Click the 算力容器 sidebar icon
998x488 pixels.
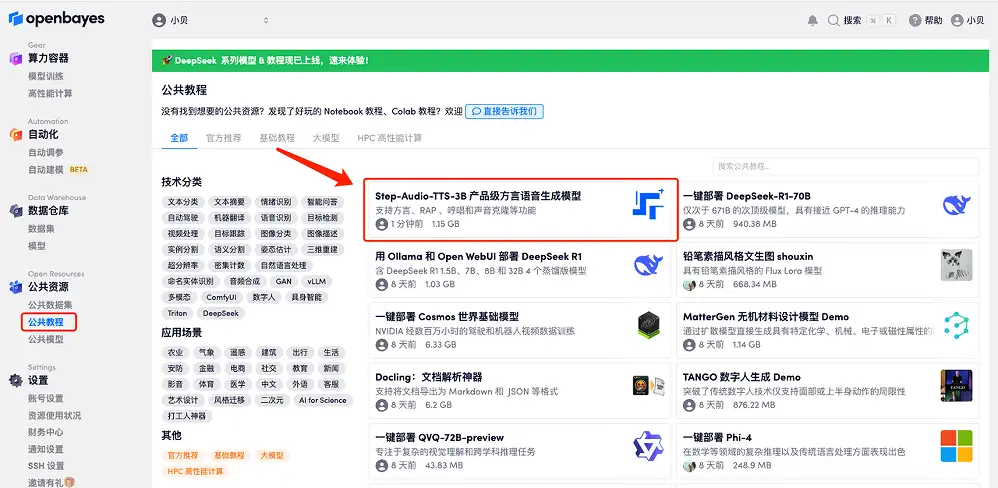(16, 59)
